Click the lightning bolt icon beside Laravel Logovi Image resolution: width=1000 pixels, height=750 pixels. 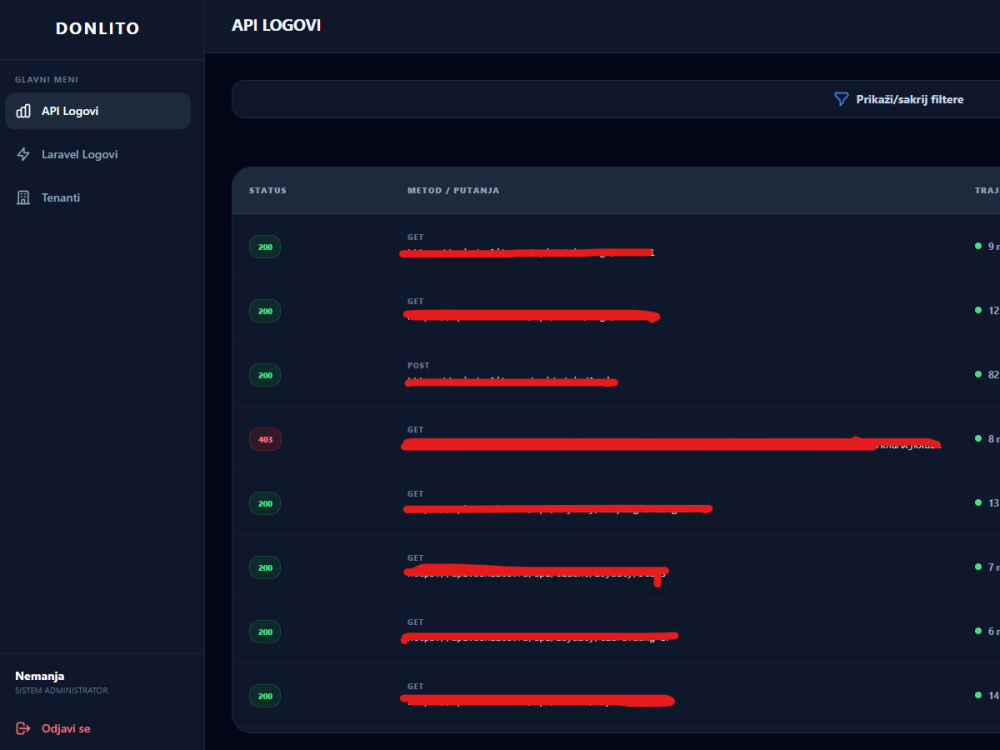[23, 154]
